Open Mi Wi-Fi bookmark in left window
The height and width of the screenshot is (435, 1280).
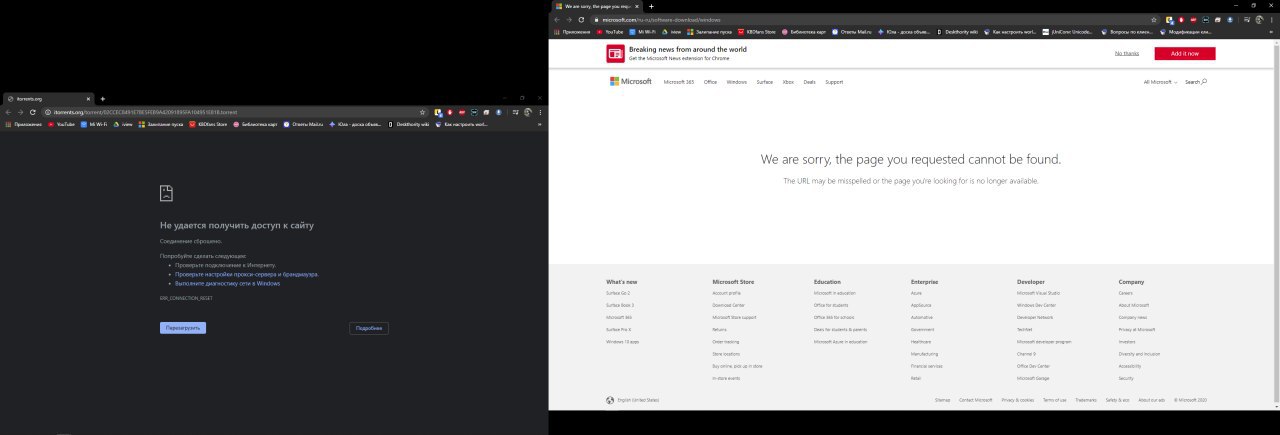click(x=93, y=124)
